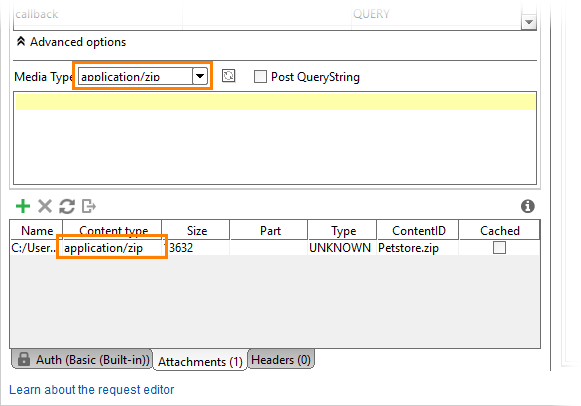
Task: Click into yellow request body field
Action: pos(276,102)
